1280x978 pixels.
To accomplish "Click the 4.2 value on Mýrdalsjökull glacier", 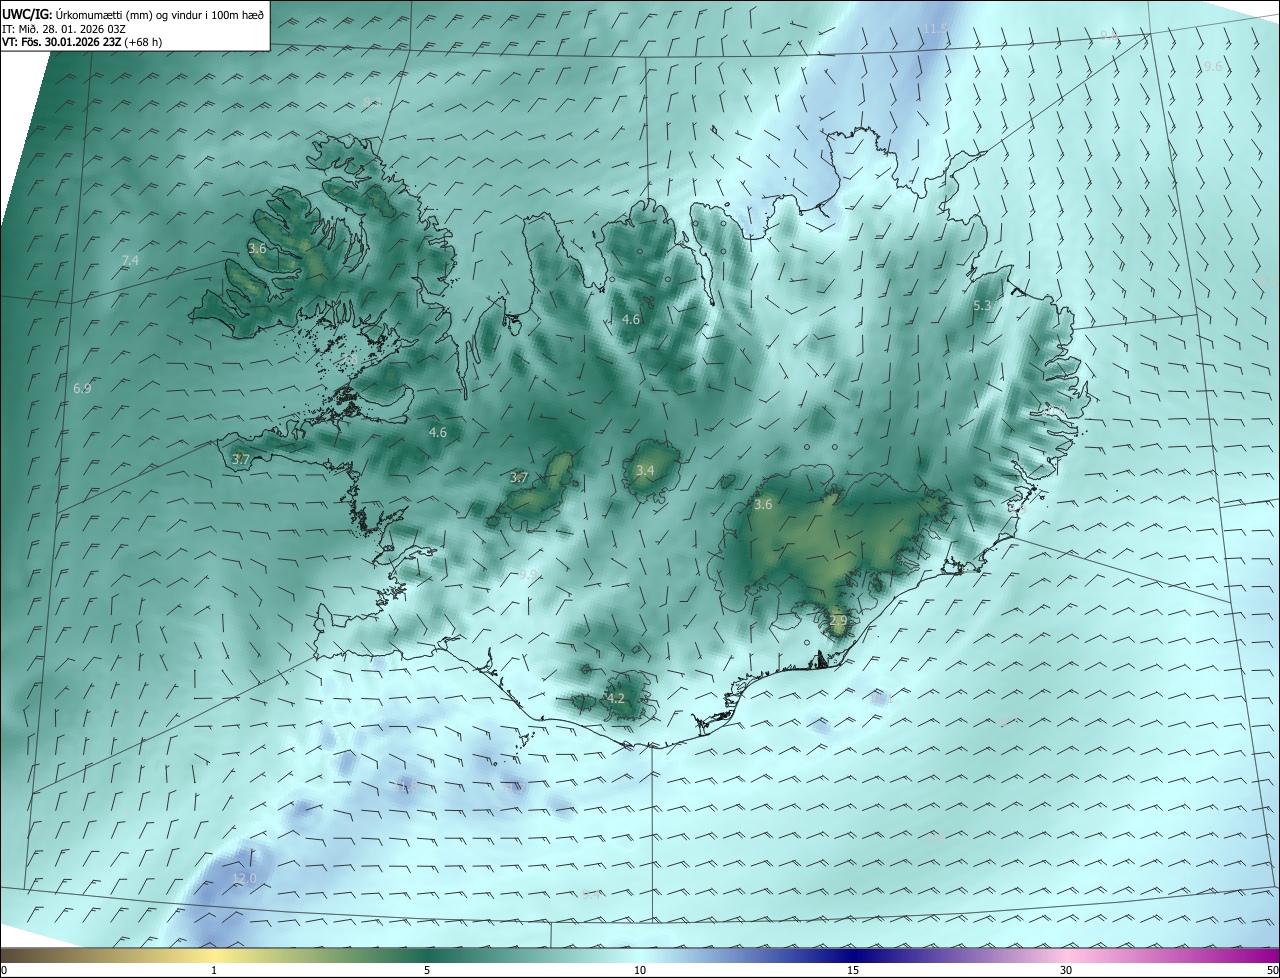I will point(616,699).
